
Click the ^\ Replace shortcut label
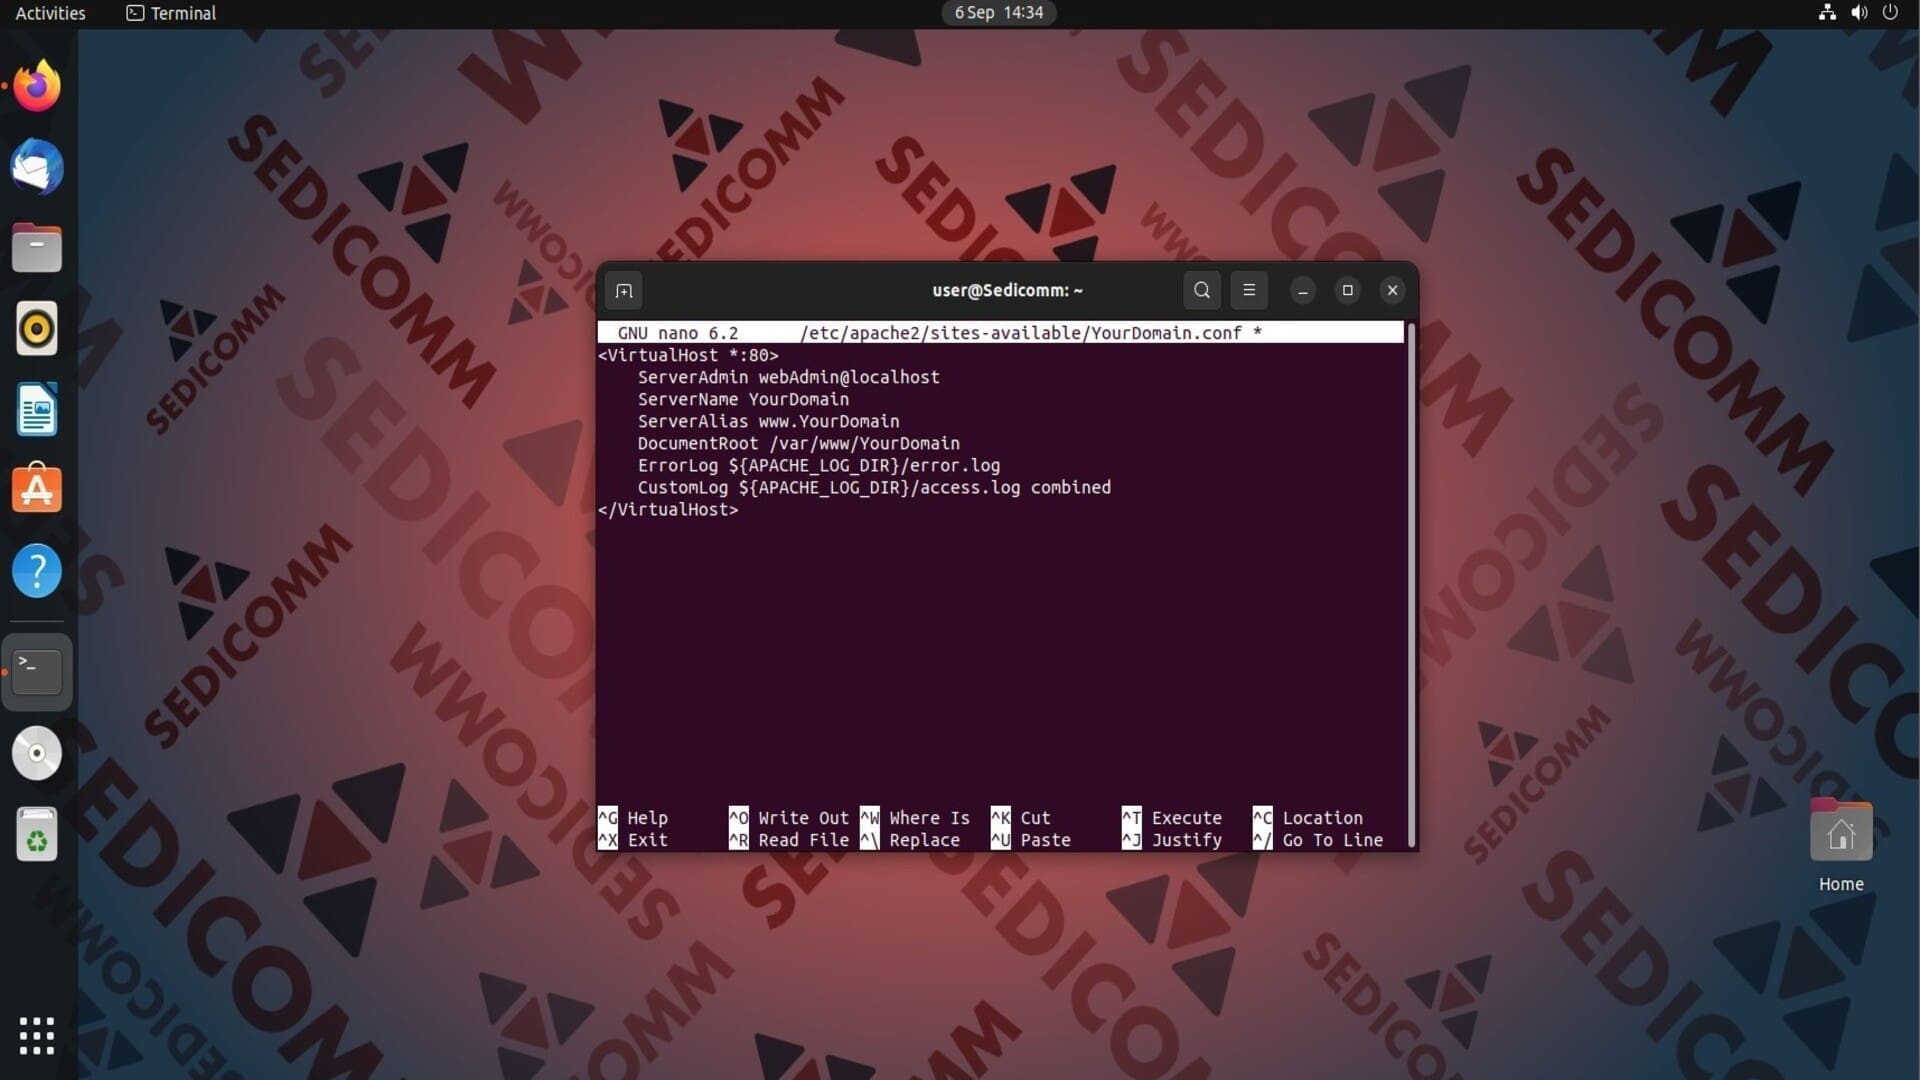tap(910, 840)
